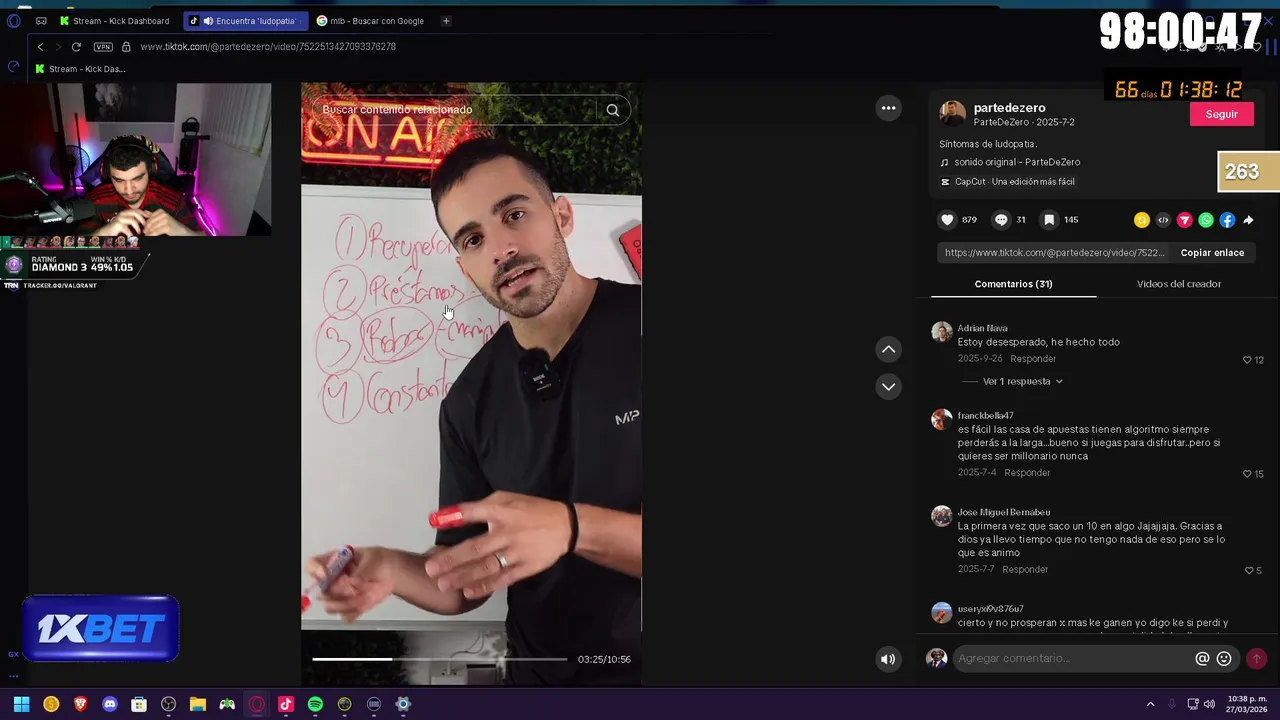Like Adrian Nava's comment
The image size is (1280, 720).
[1247, 360]
